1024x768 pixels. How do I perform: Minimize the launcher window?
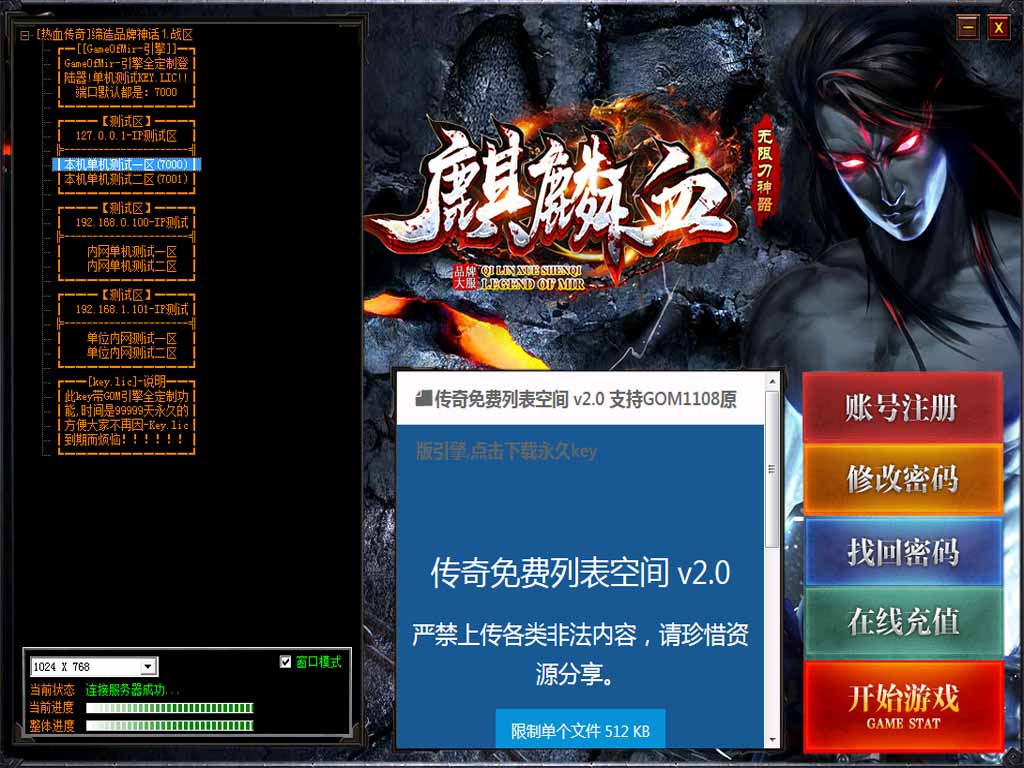coord(968,27)
